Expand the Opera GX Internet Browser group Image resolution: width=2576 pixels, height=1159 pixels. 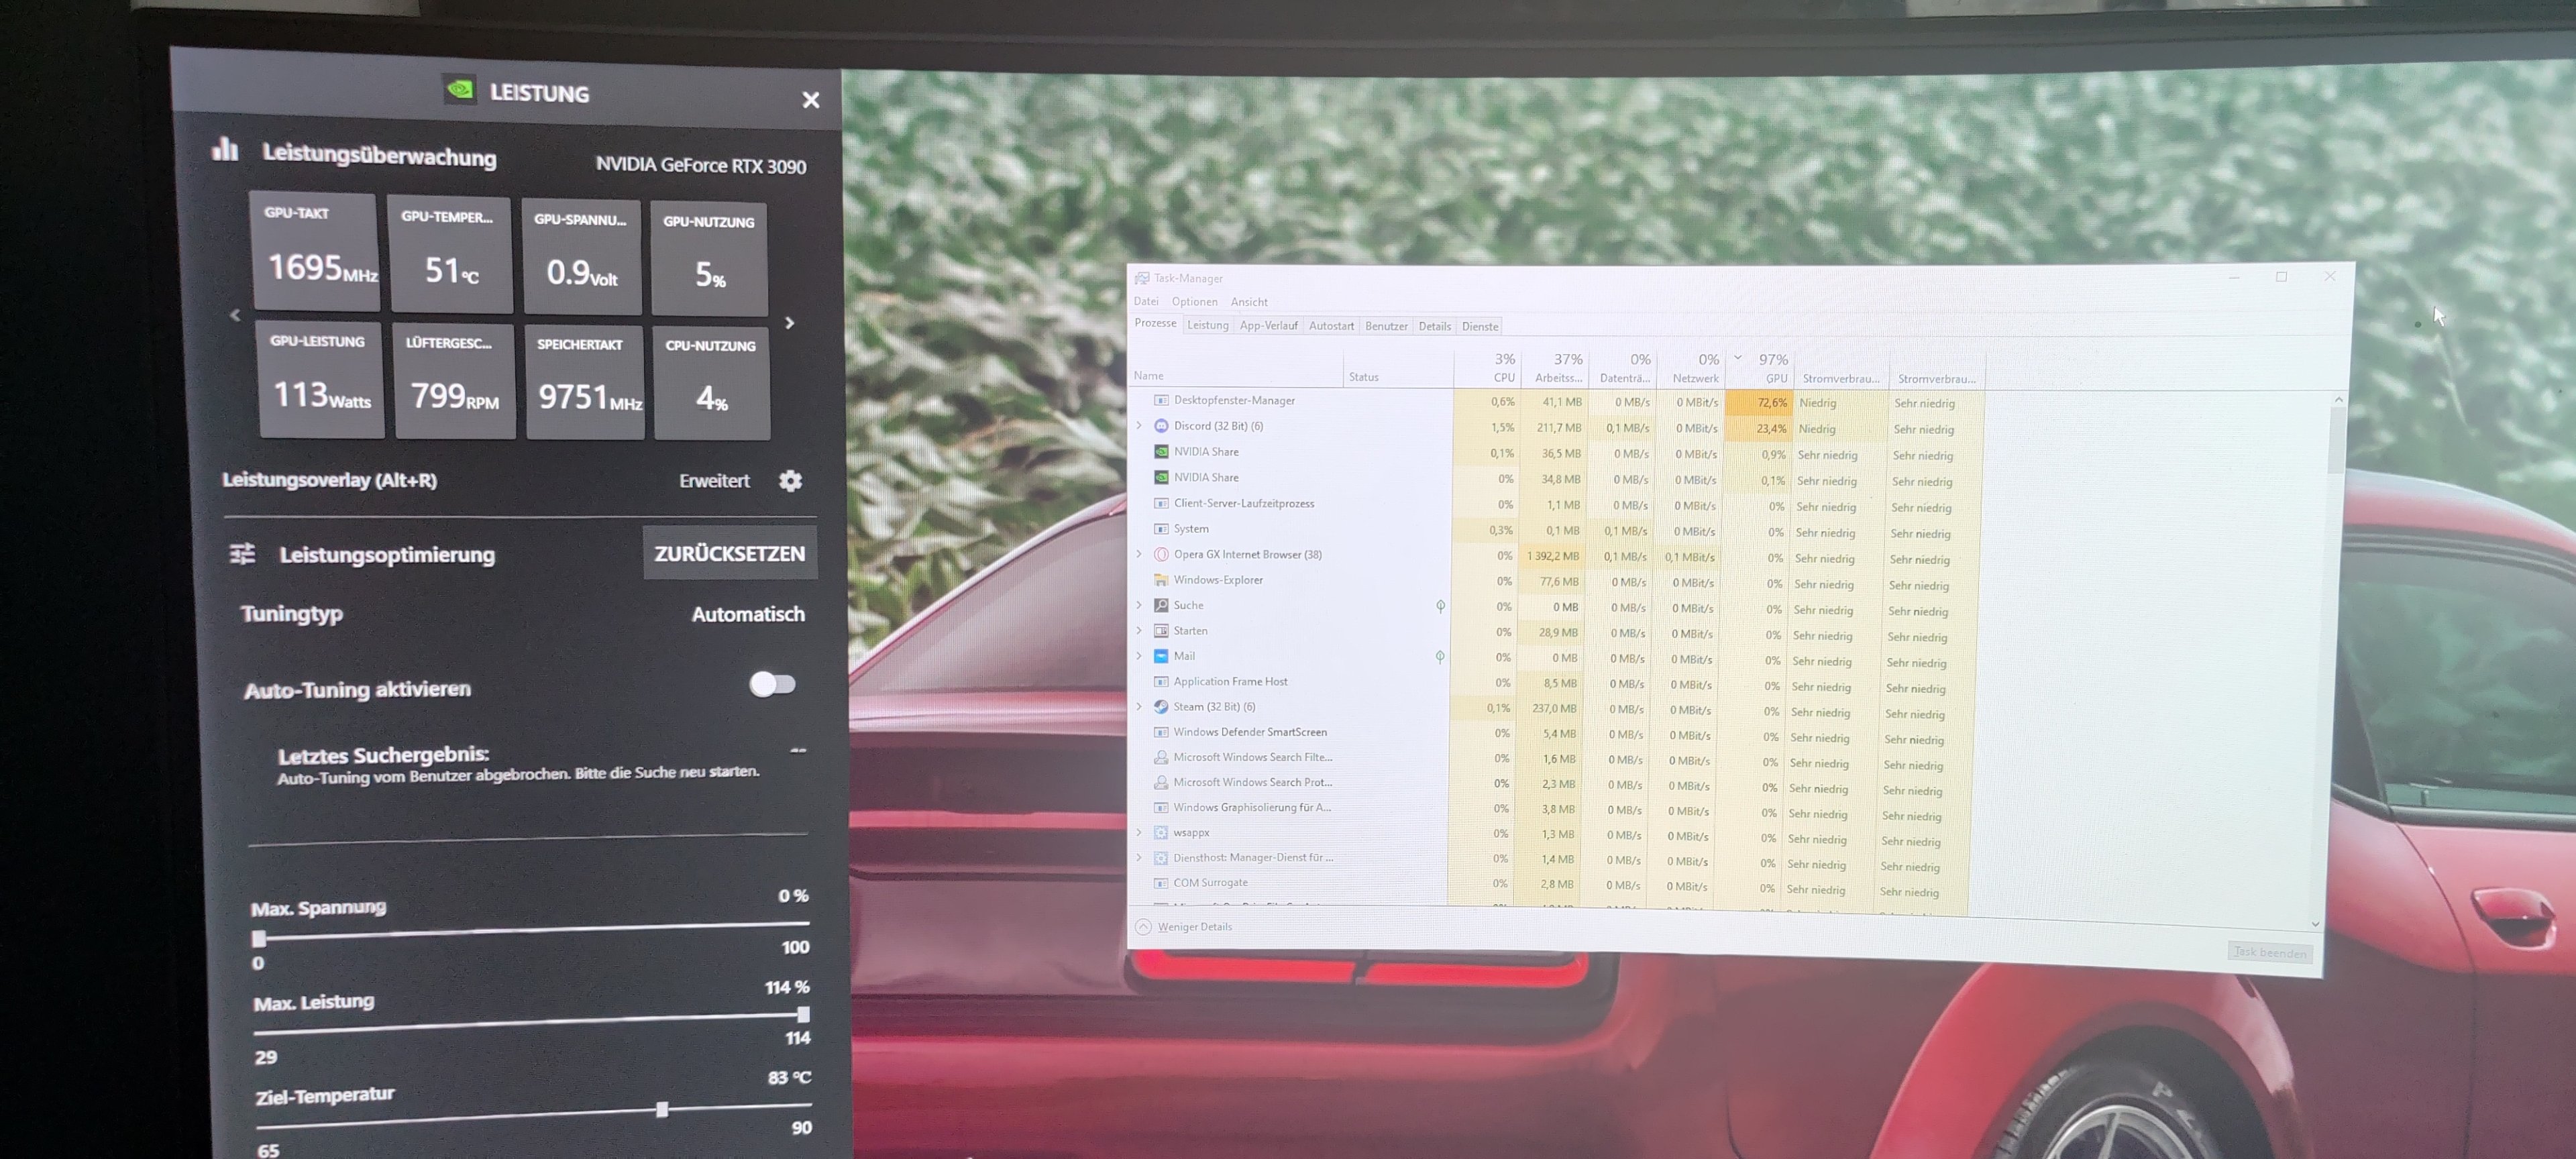(1139, 554)
